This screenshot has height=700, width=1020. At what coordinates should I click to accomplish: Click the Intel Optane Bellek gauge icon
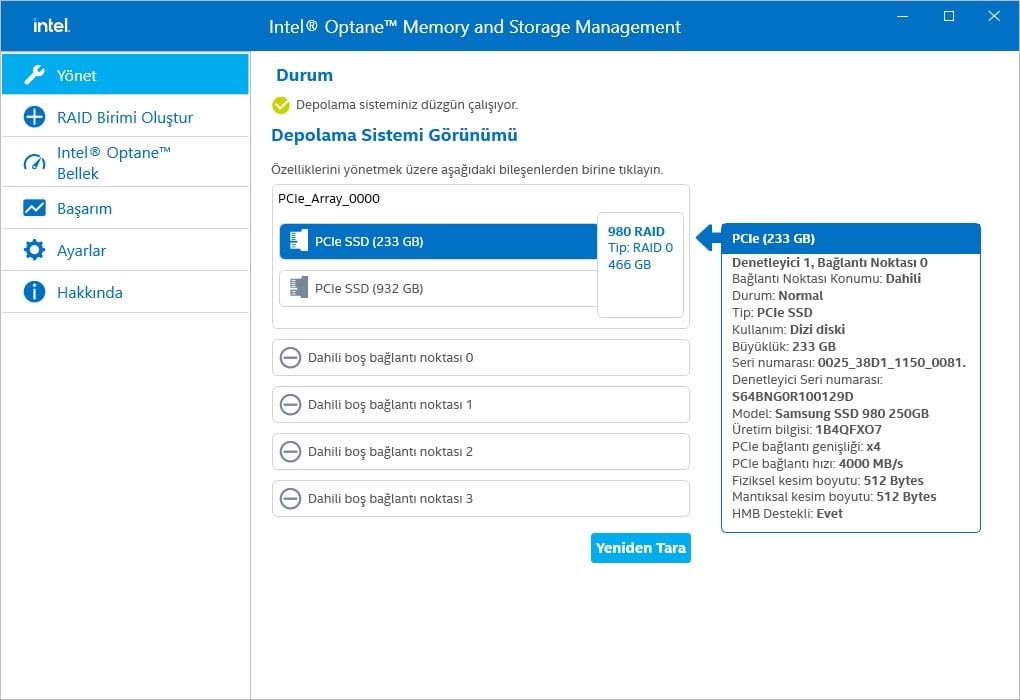34,163
